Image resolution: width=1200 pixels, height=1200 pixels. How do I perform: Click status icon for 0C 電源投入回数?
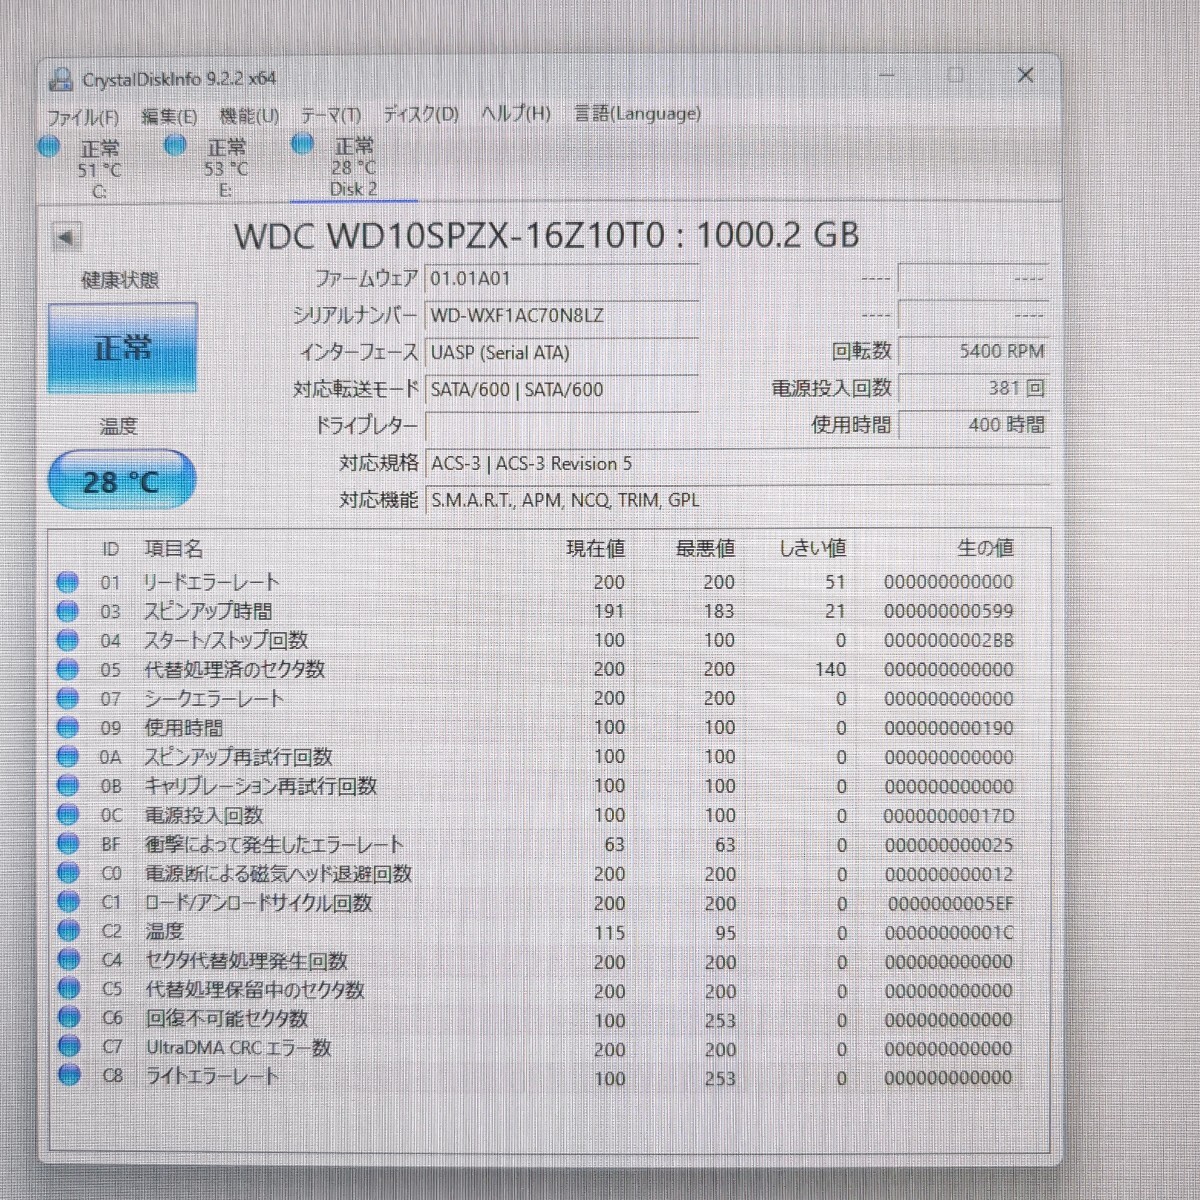pos(67,814)
